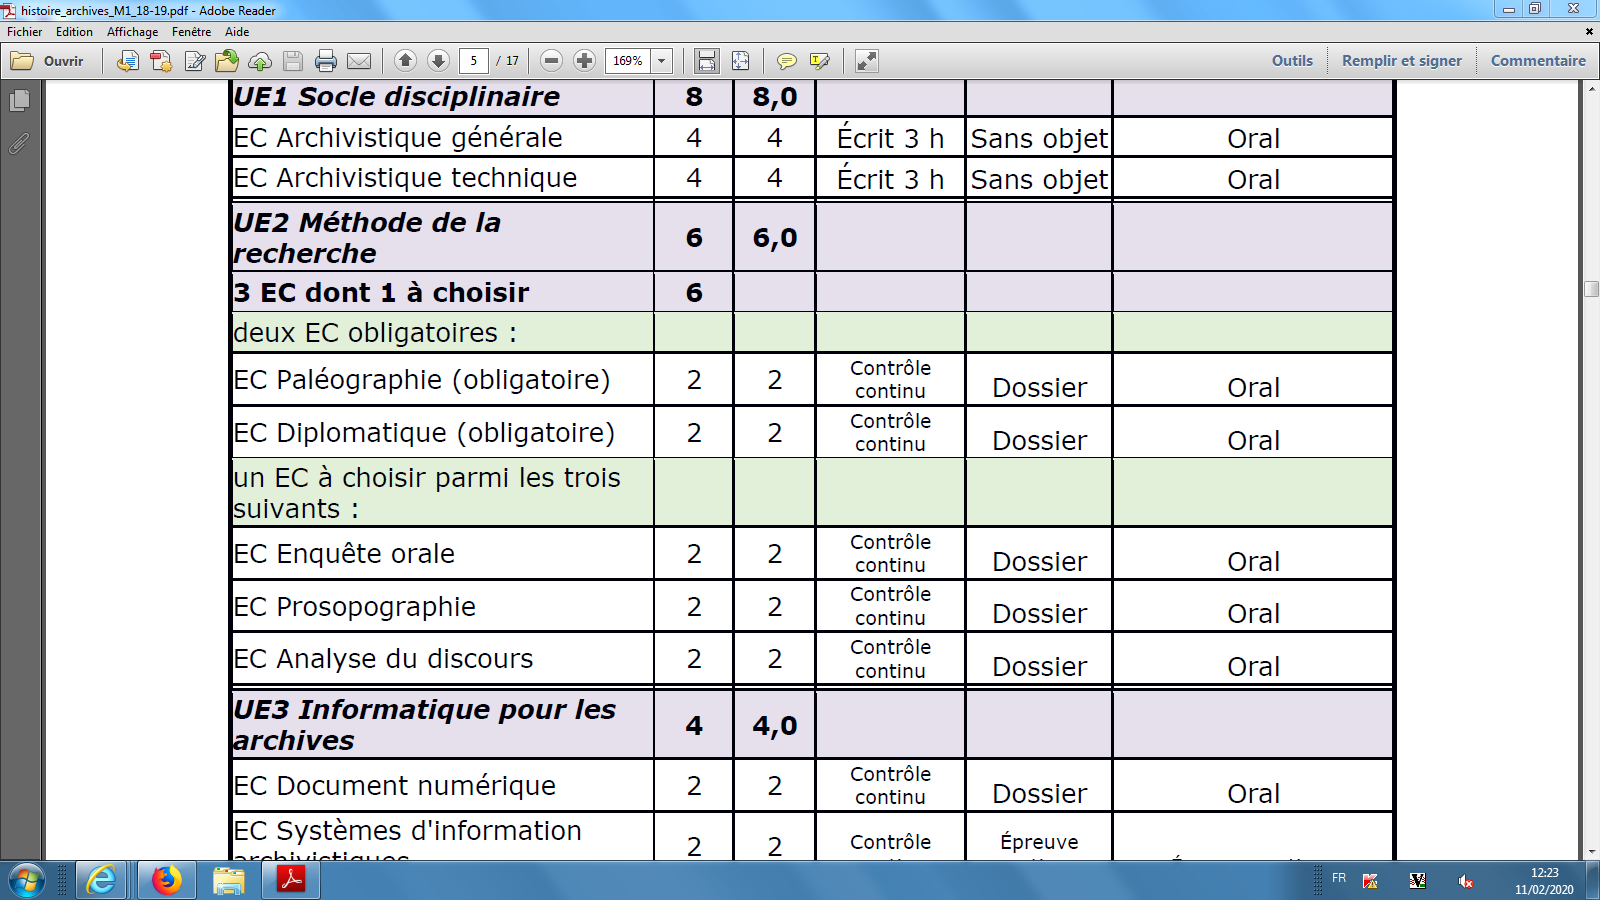
Task: Click the cloud upload icon
Action: tap(260, 61)
